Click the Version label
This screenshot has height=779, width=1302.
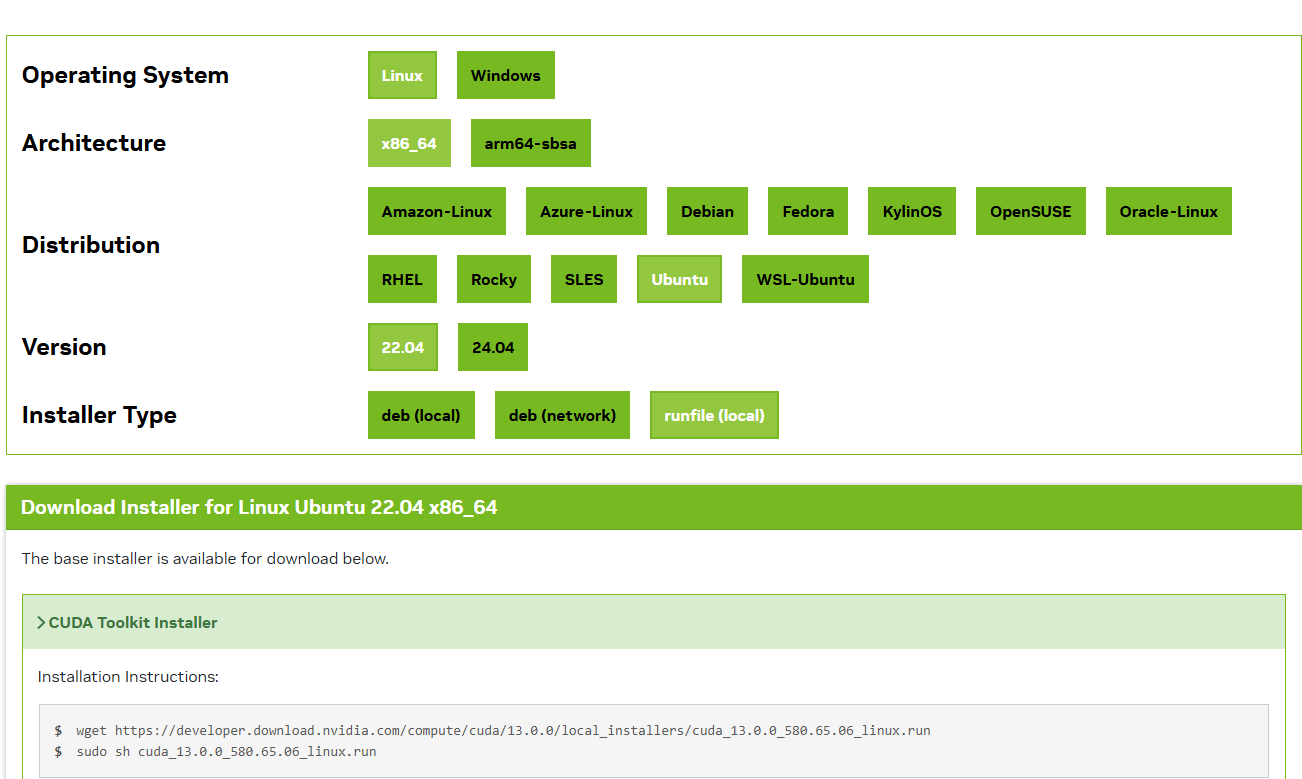[64, 347]
